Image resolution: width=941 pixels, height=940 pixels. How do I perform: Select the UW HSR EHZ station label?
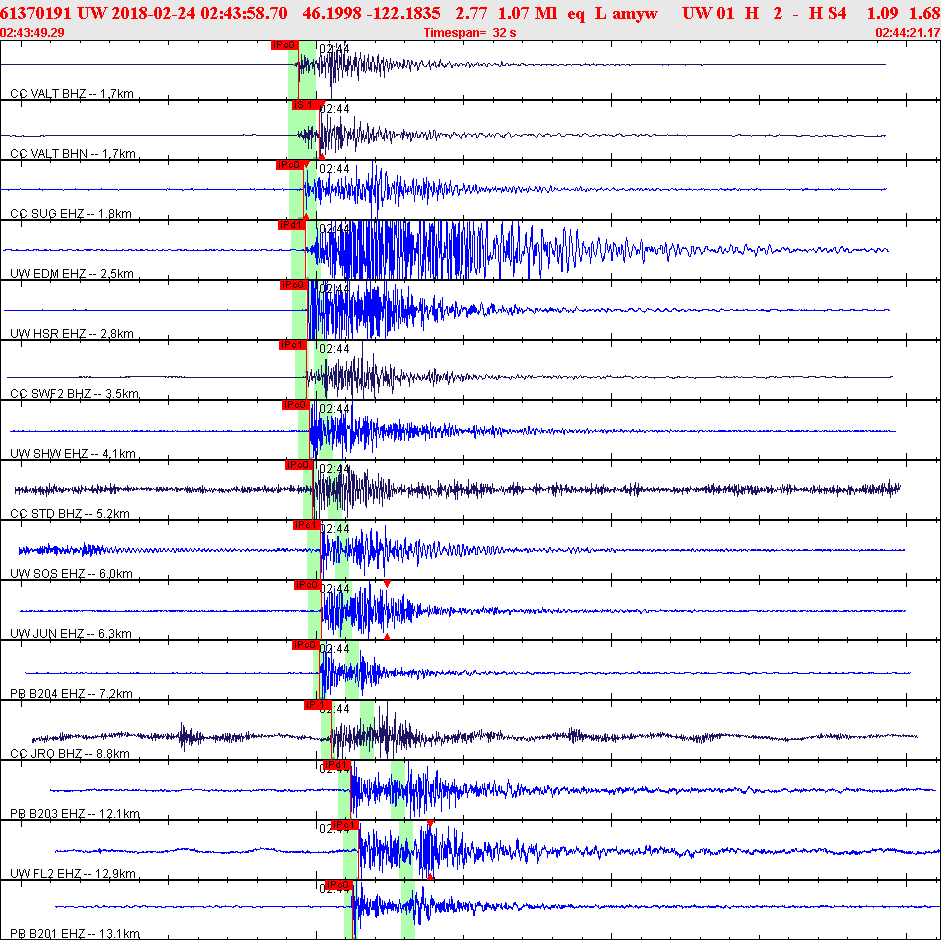pyautogui.click(x=72, y=334)
